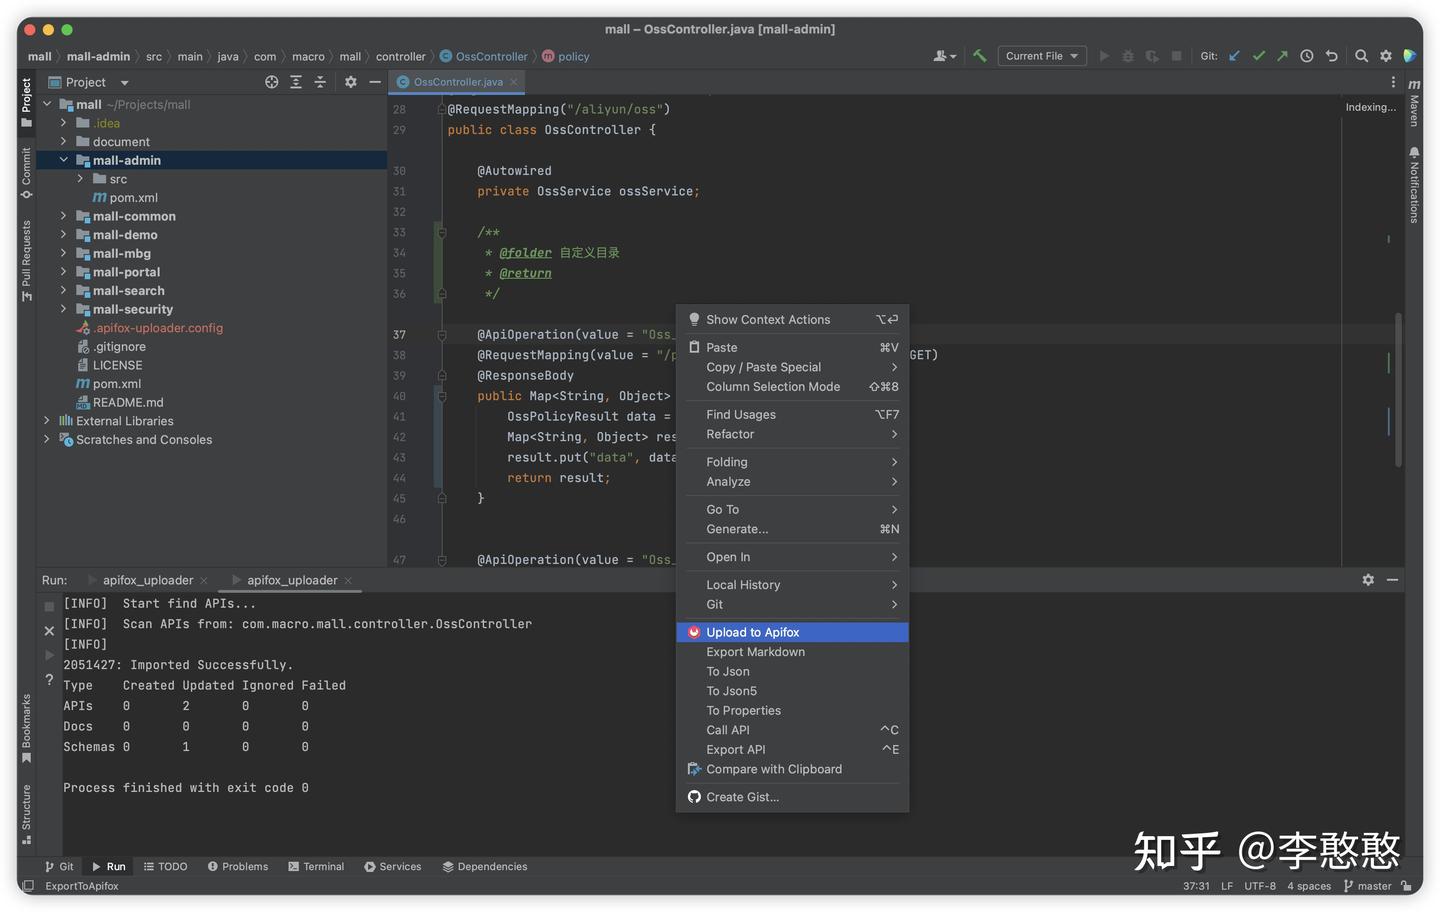This screenshot has height=912, width=1440.
Task: Click the Build hammer icon in toolbar
Action: (x=980, y=56)
